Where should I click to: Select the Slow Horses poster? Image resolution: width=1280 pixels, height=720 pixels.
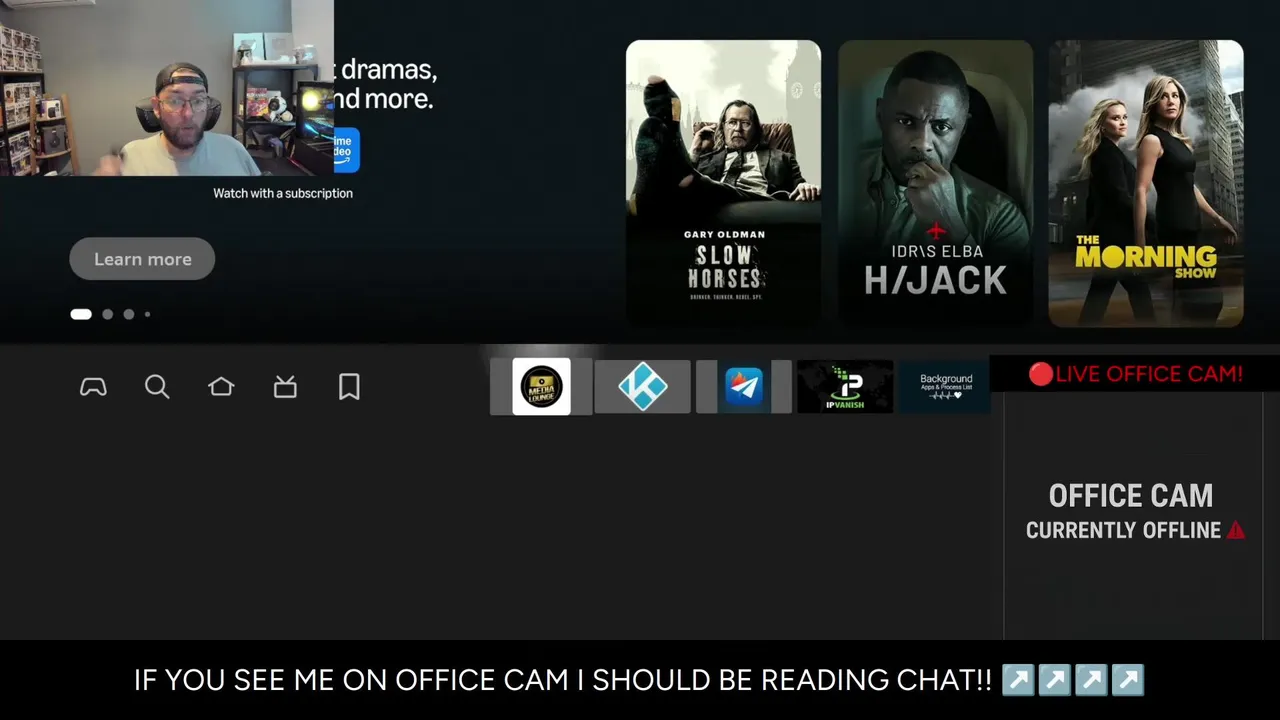[723, 183]
